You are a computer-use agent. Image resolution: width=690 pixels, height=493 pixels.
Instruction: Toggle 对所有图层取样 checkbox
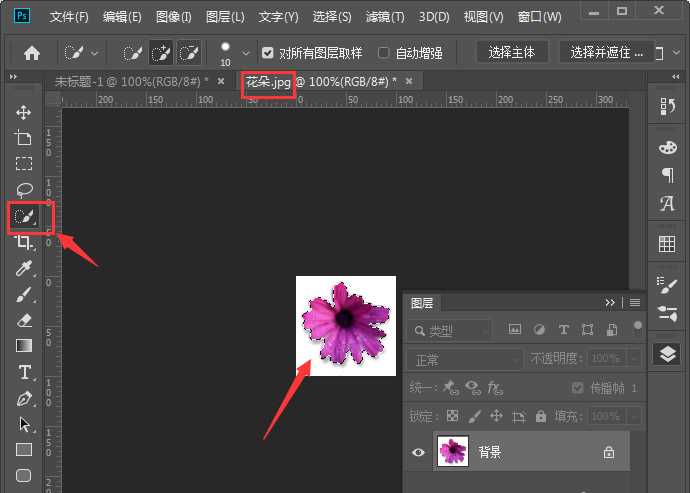coord(267,53)
